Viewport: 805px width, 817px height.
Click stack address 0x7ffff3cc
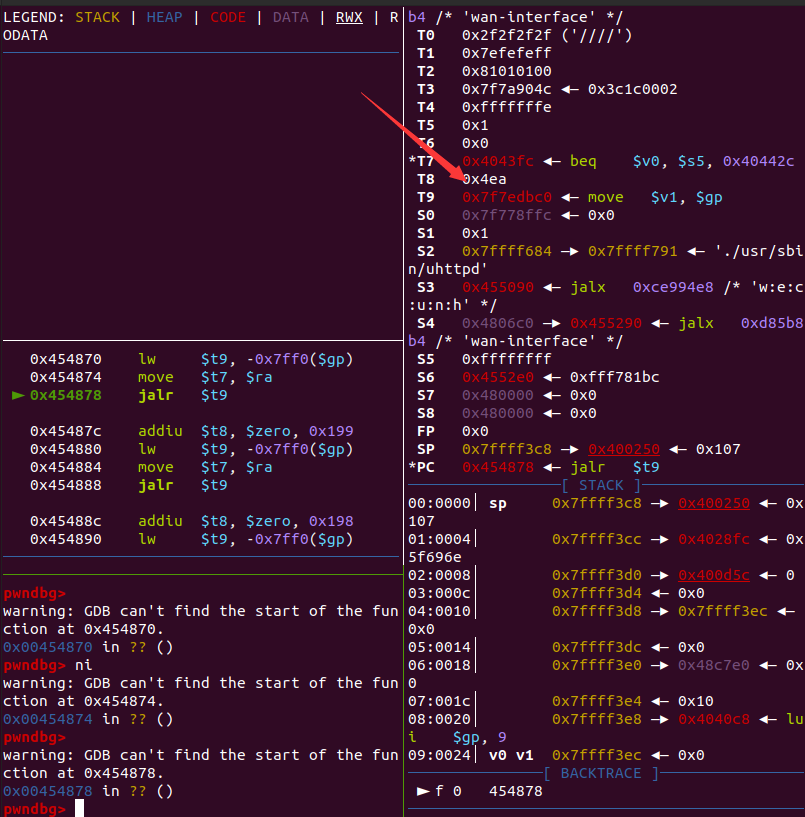coord(597,539)
